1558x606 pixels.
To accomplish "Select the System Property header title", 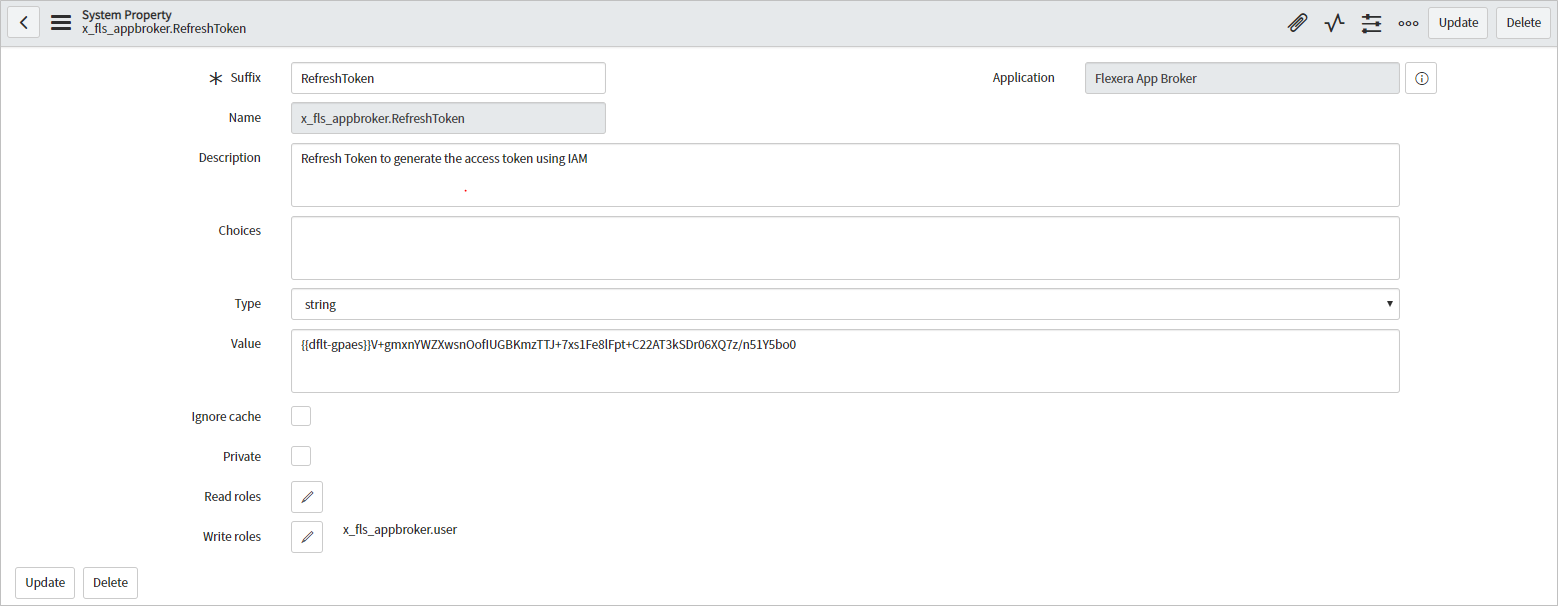I will pos(127,14).
